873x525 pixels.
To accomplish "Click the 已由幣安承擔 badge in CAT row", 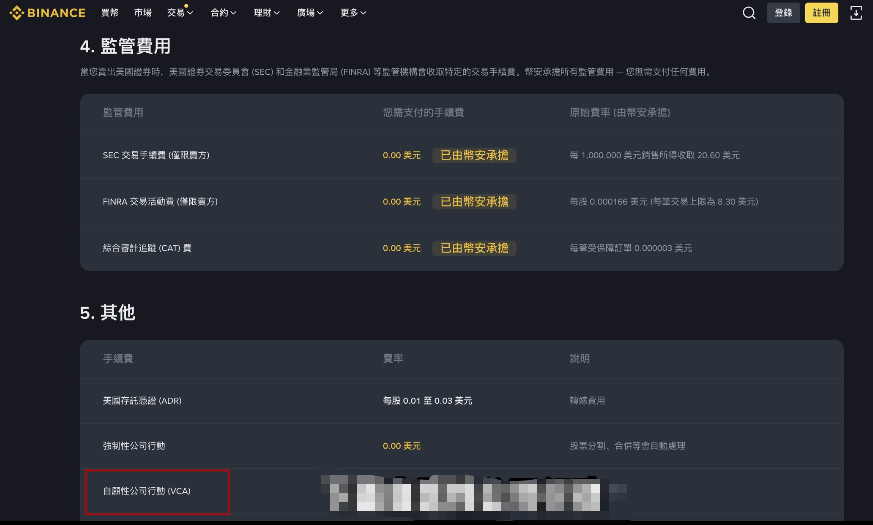I will click(x=474, y=248).
